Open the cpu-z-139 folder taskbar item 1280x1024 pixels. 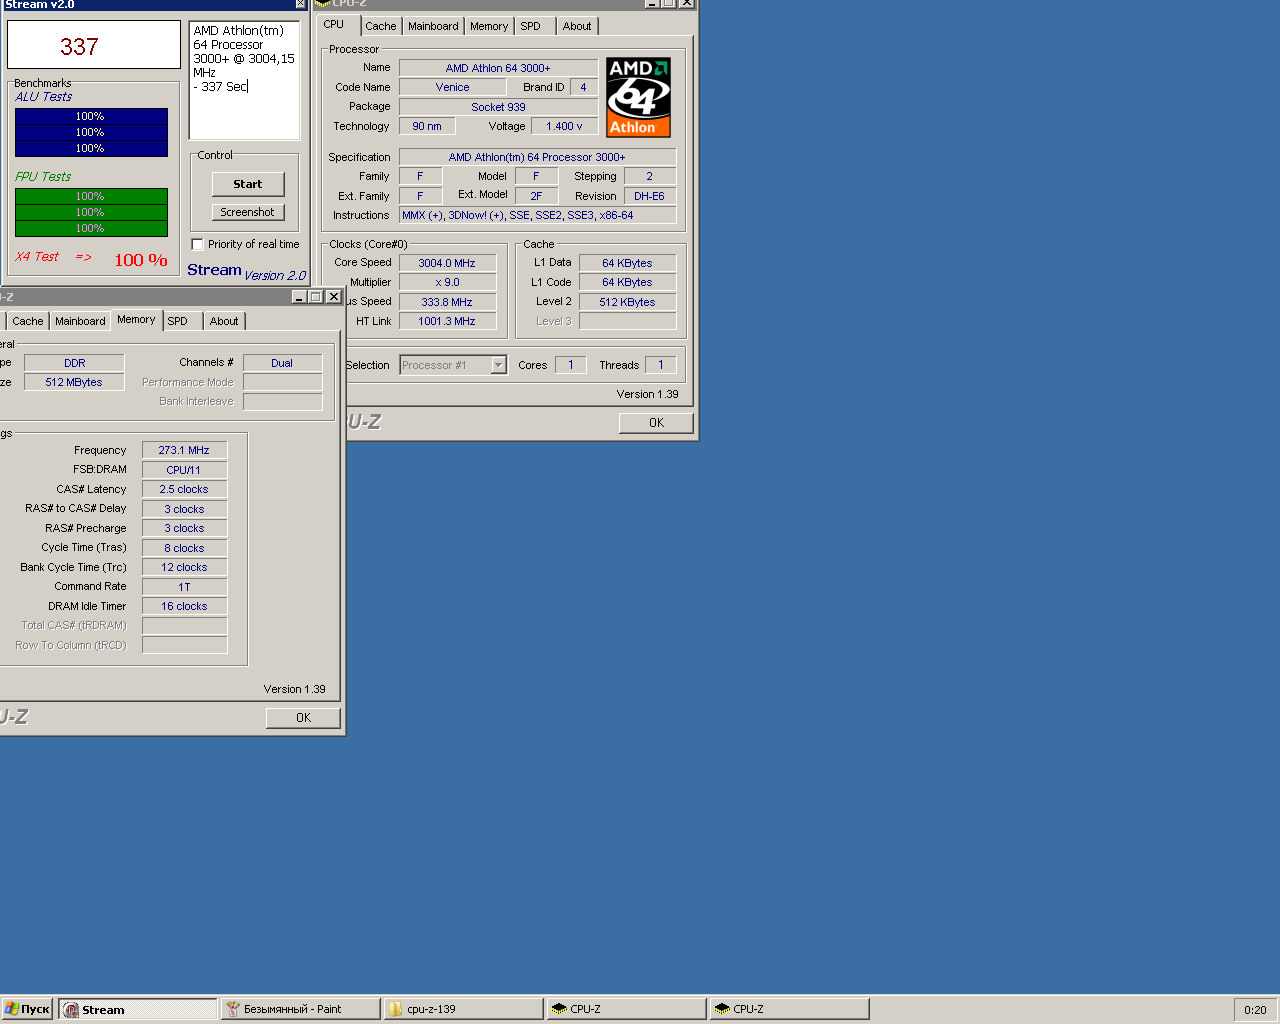(464, 1010)
